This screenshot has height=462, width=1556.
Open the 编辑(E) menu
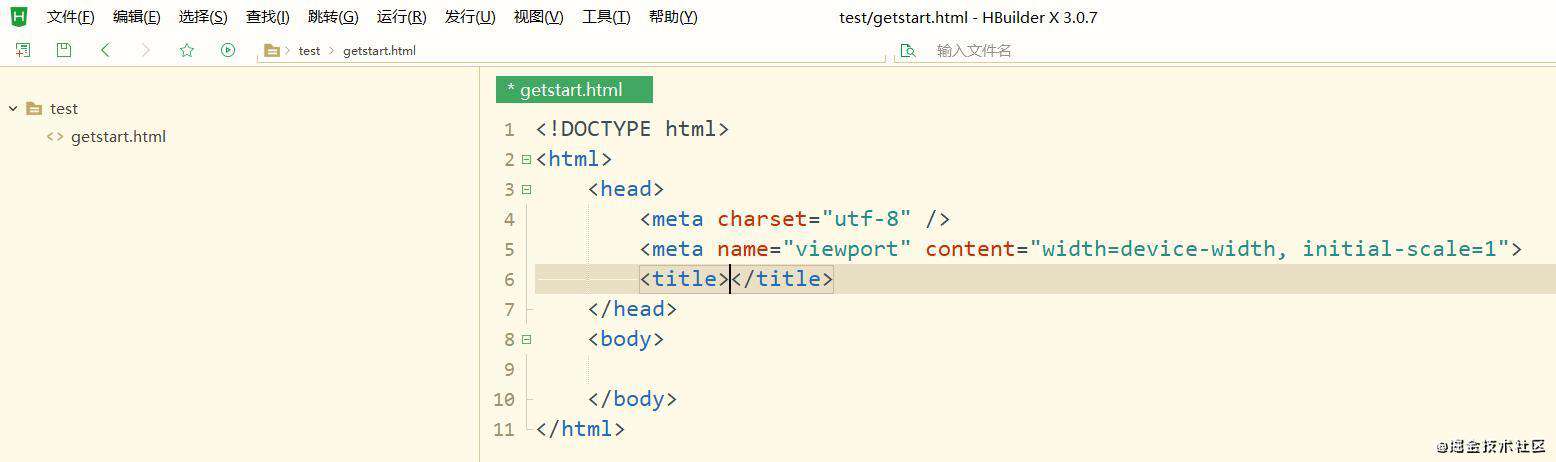pos(136,17)
